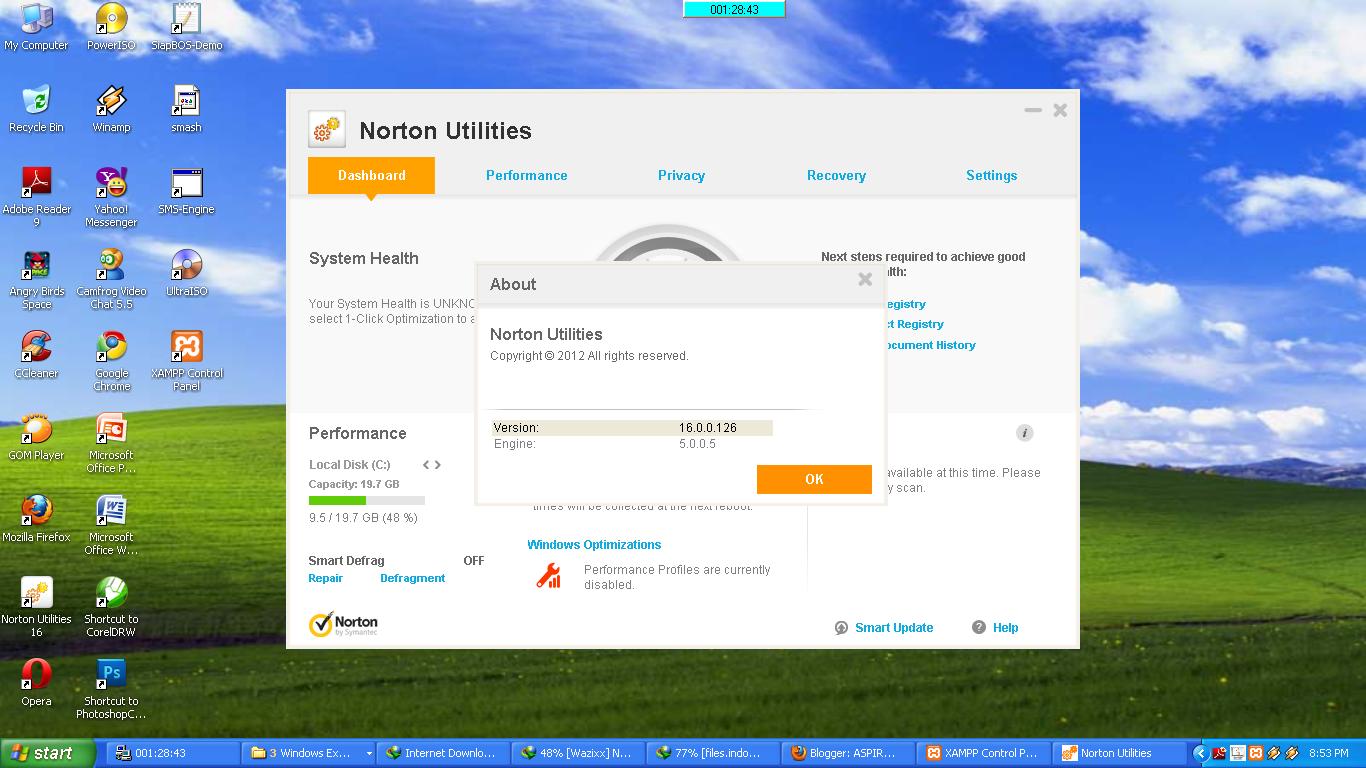The width and height of the screenshot is (1366, 768).
Task: Select the XAMPP Control Panel desktop icon
Action: pyautogui.click(x=186, y=361)
